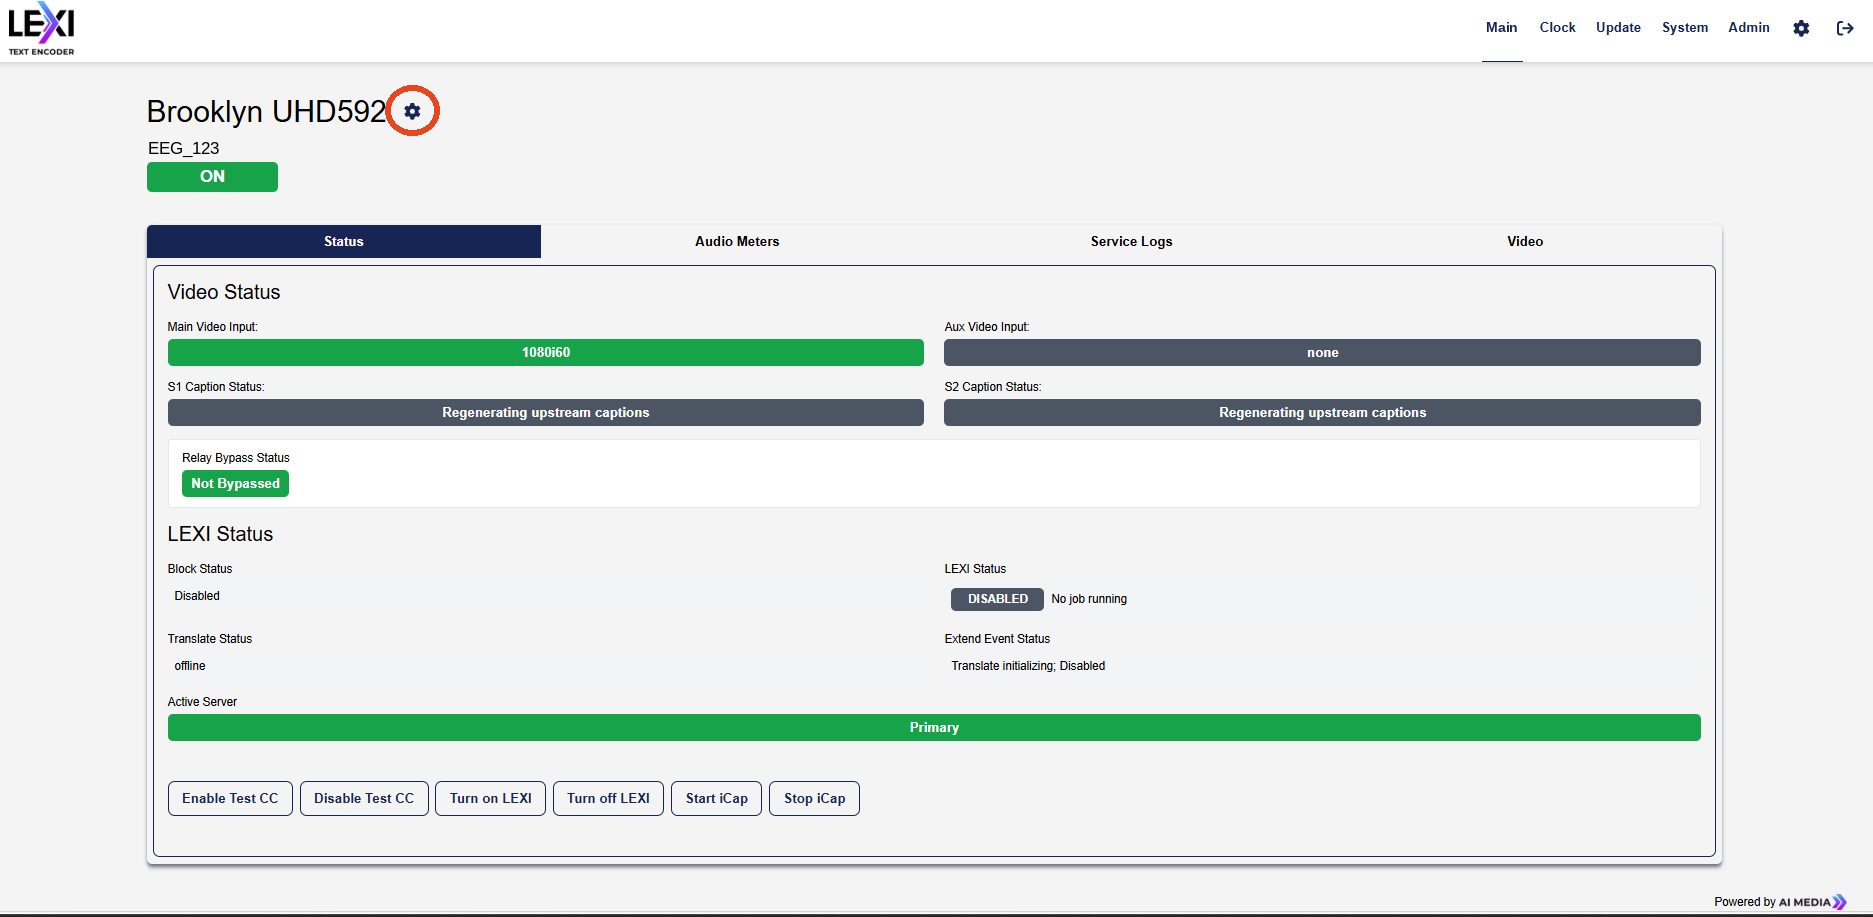Click the LEXI Text Encoder logo

[42, 29]
